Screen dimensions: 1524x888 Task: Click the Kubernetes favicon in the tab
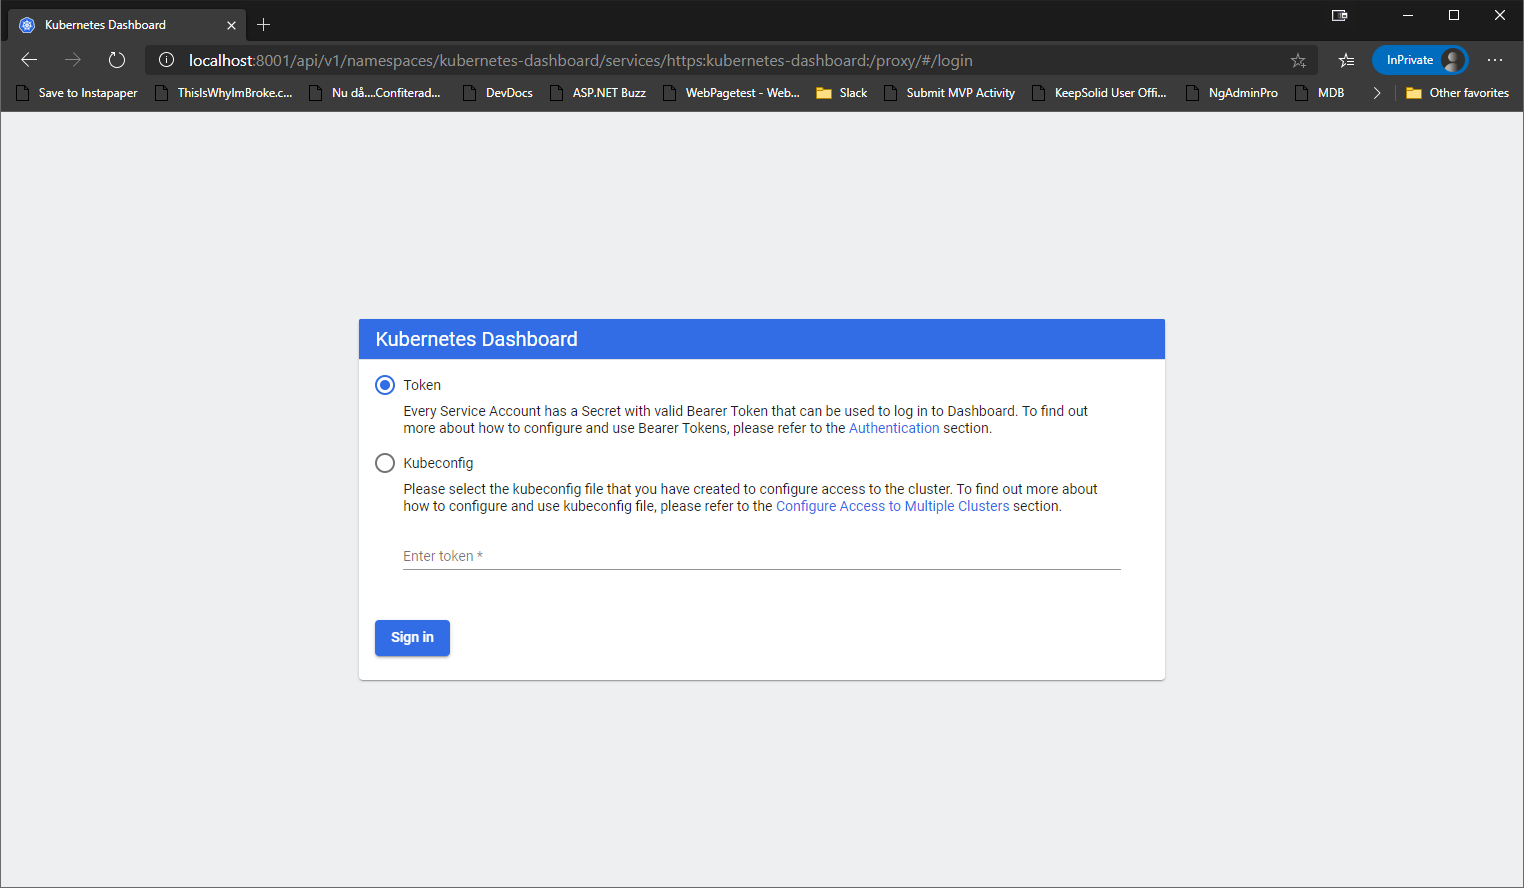coord(27,25)
